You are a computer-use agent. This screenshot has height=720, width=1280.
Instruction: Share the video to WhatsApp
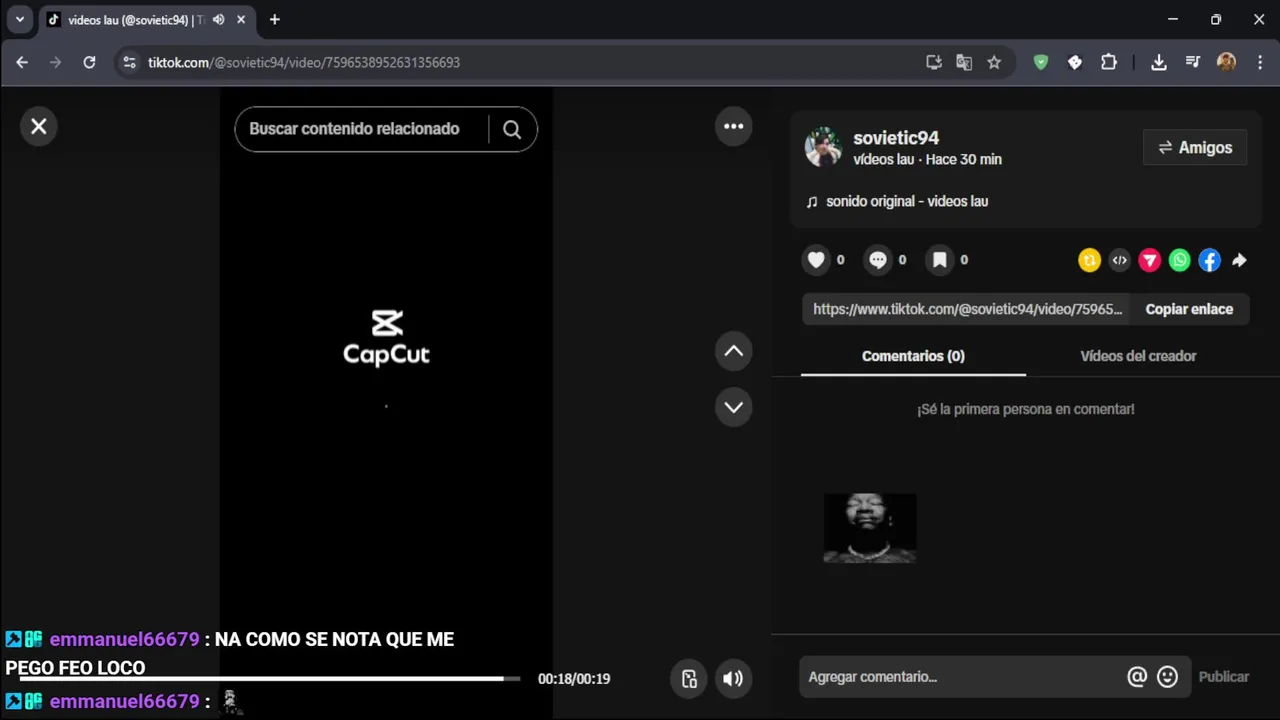[1179, 260]
